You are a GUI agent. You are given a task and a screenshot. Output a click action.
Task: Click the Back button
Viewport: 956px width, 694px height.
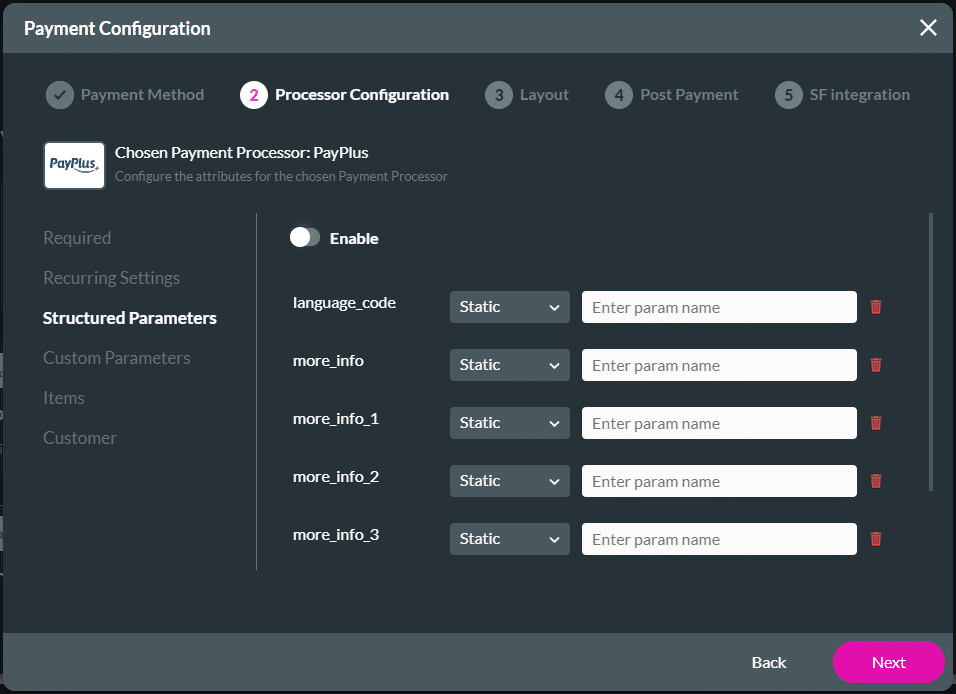[768, 662]
